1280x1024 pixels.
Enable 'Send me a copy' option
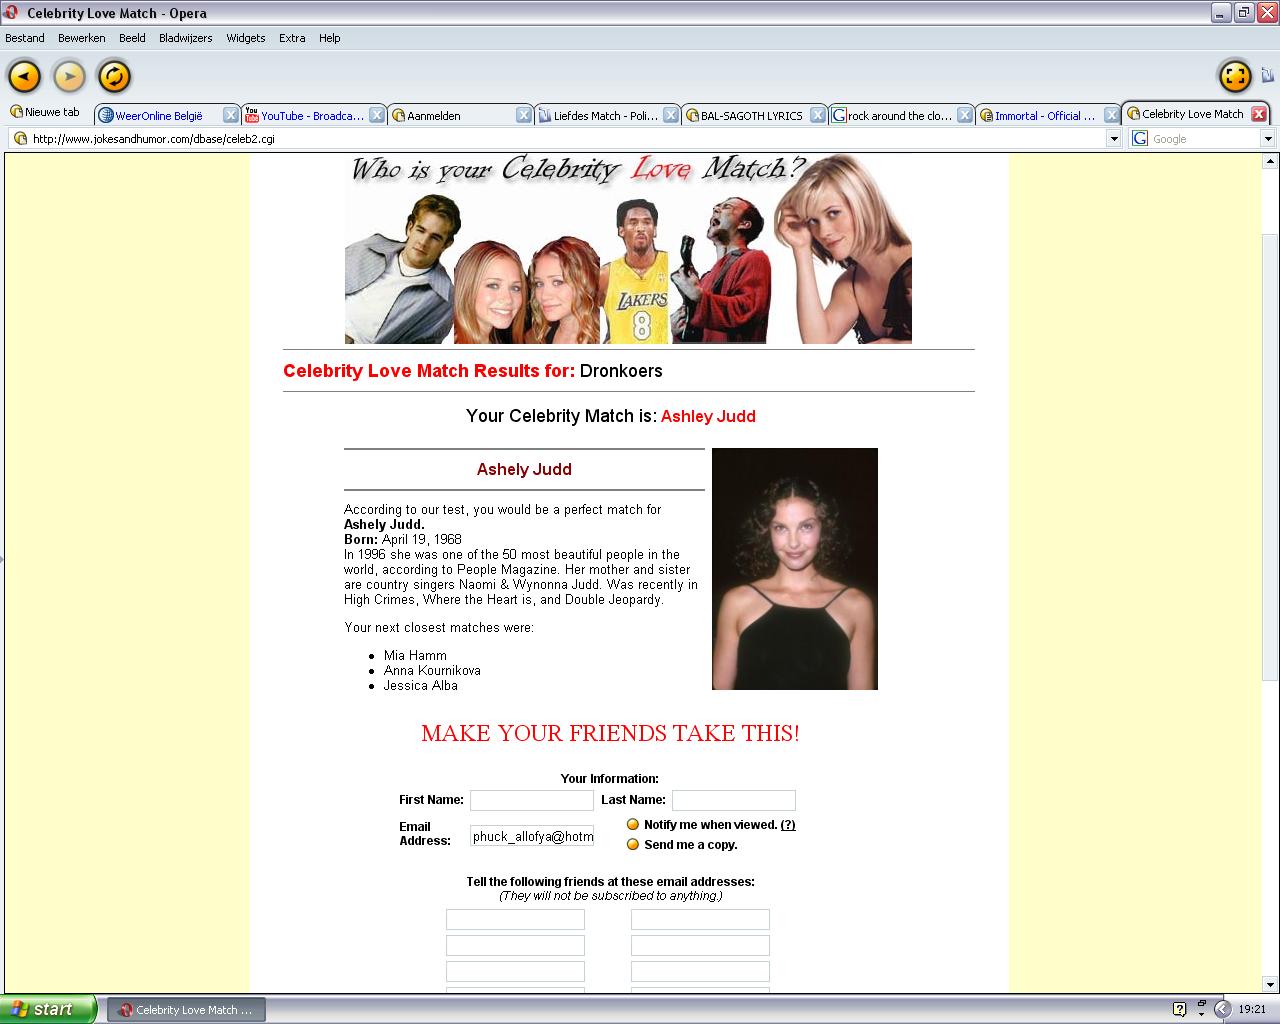click(x=633, y=845)
